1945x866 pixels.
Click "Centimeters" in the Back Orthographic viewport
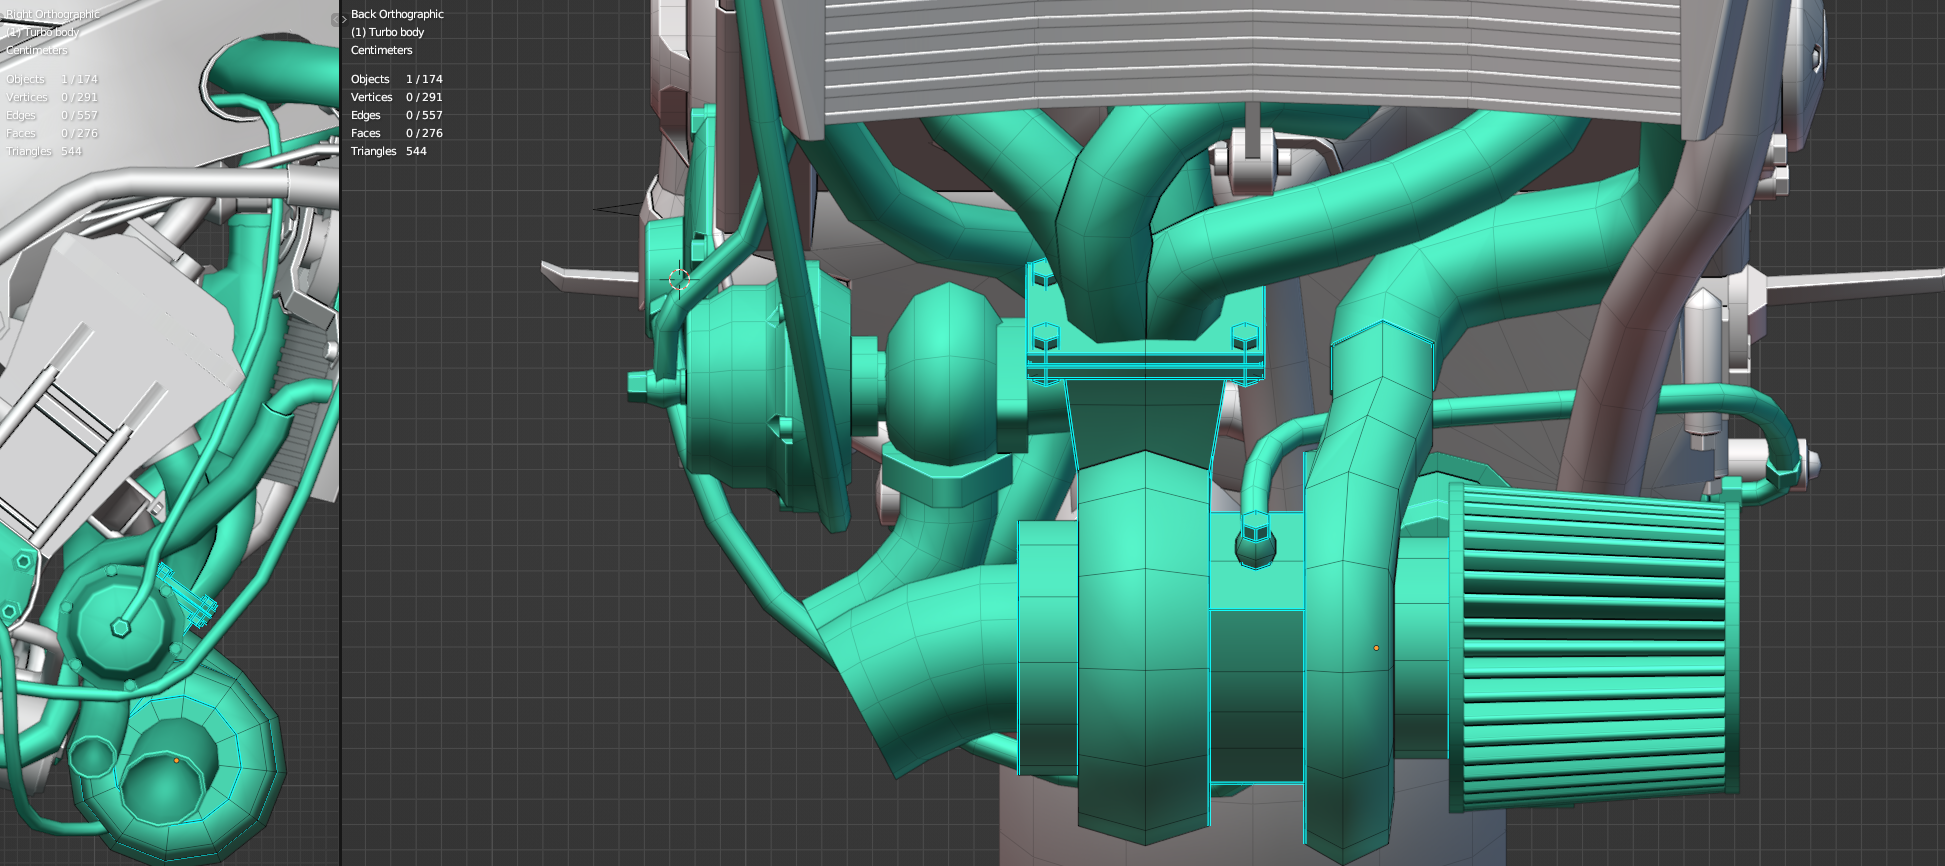point(381,50)
